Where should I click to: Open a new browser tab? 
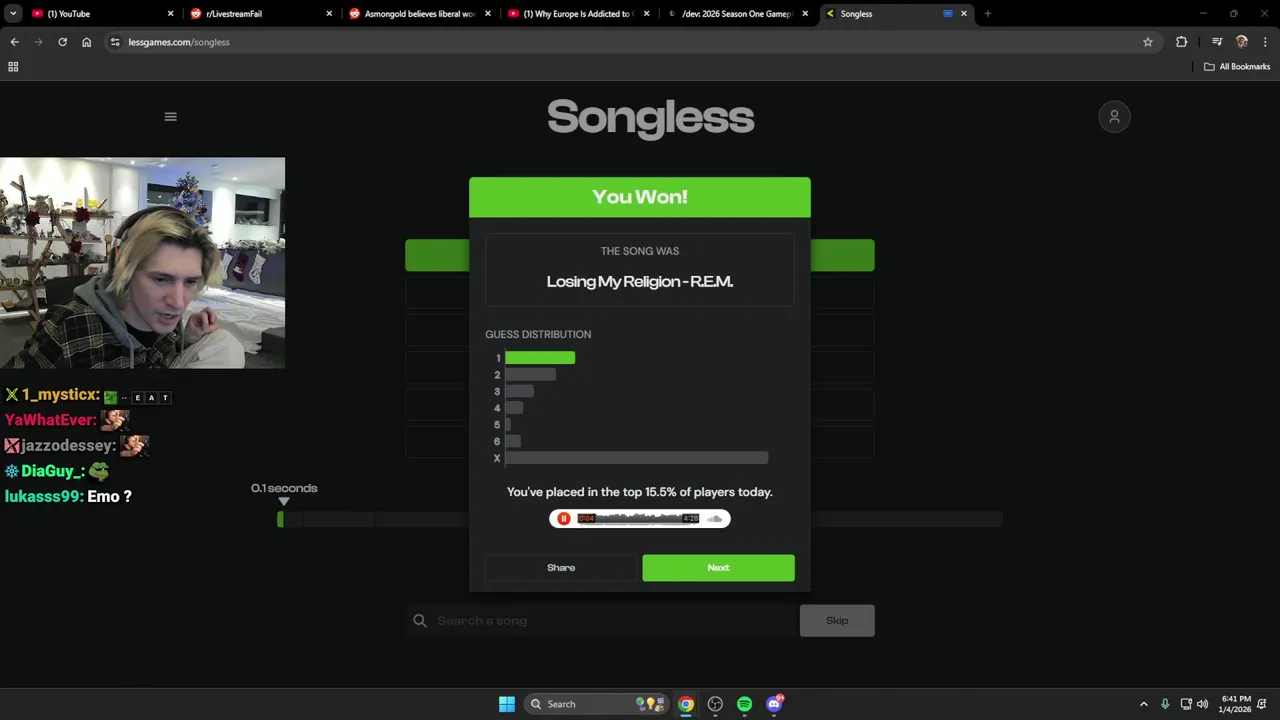coord(987,14)
